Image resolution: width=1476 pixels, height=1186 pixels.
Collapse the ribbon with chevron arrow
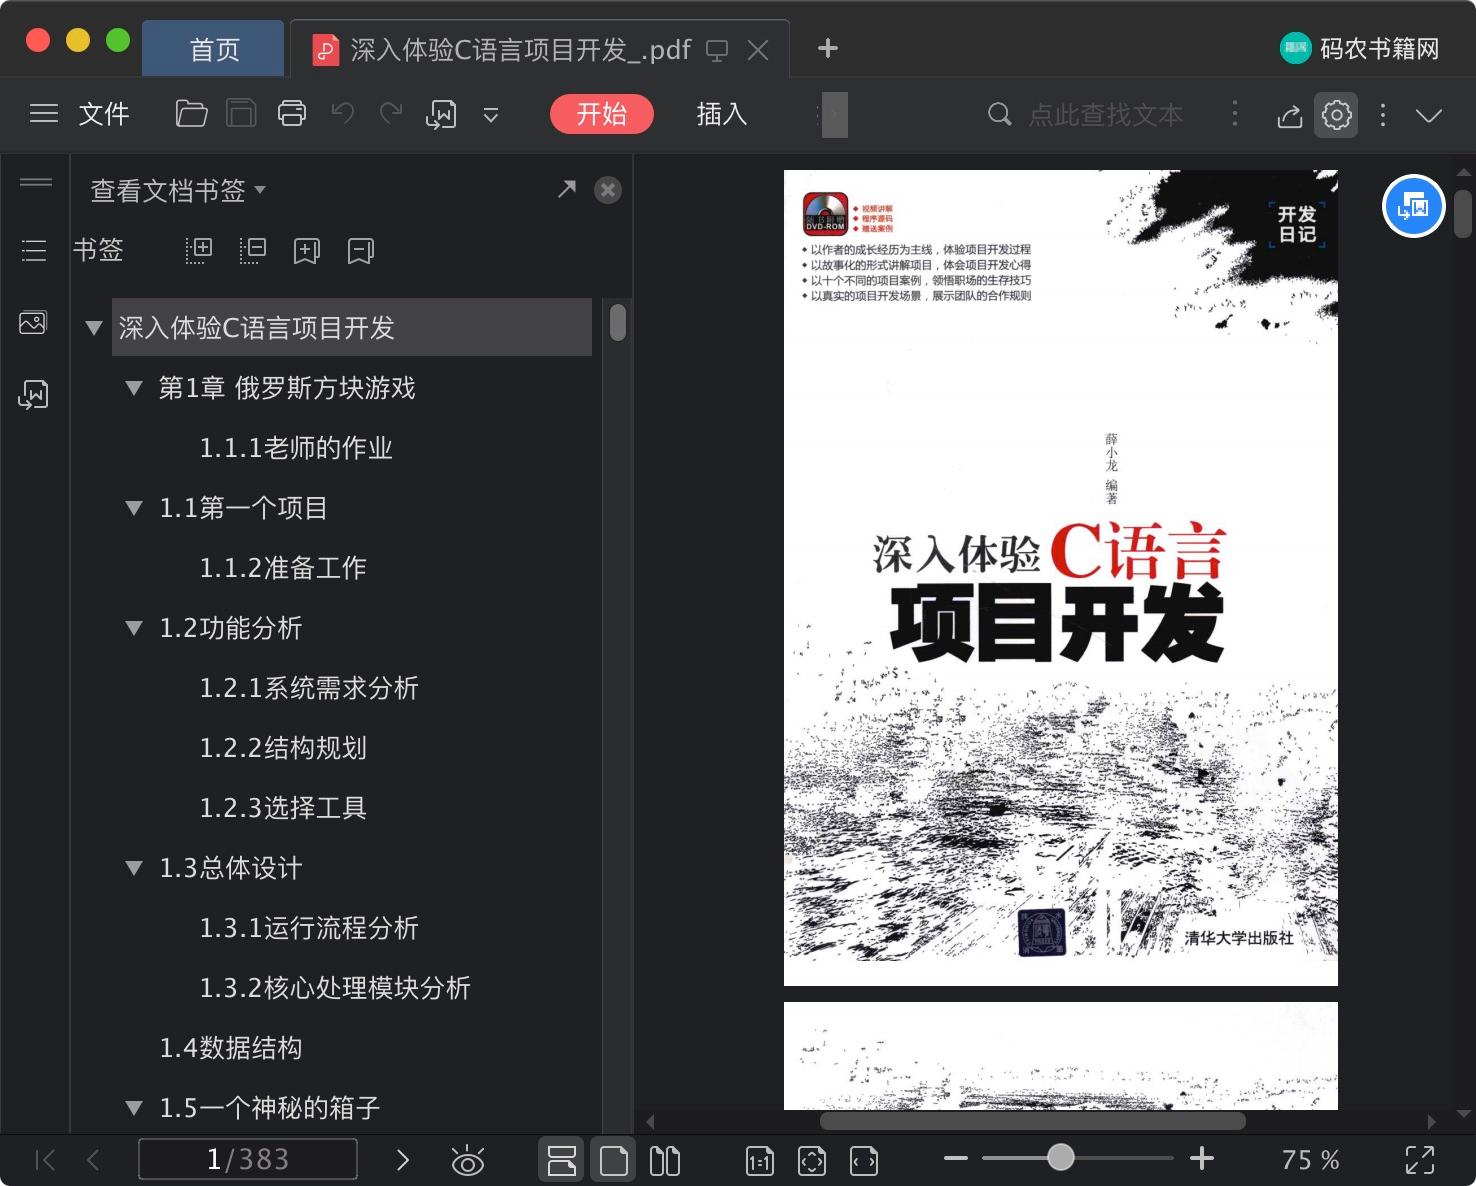(1429, 115)
